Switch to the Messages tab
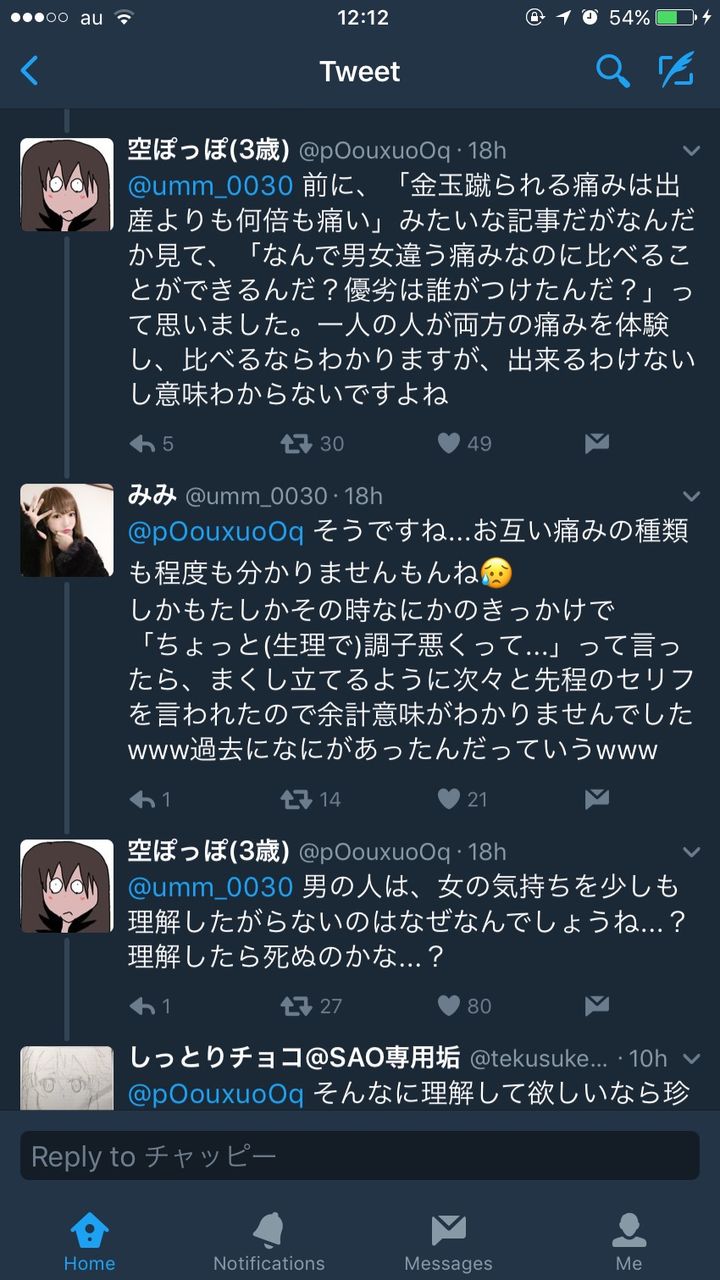 (448, 1242)
